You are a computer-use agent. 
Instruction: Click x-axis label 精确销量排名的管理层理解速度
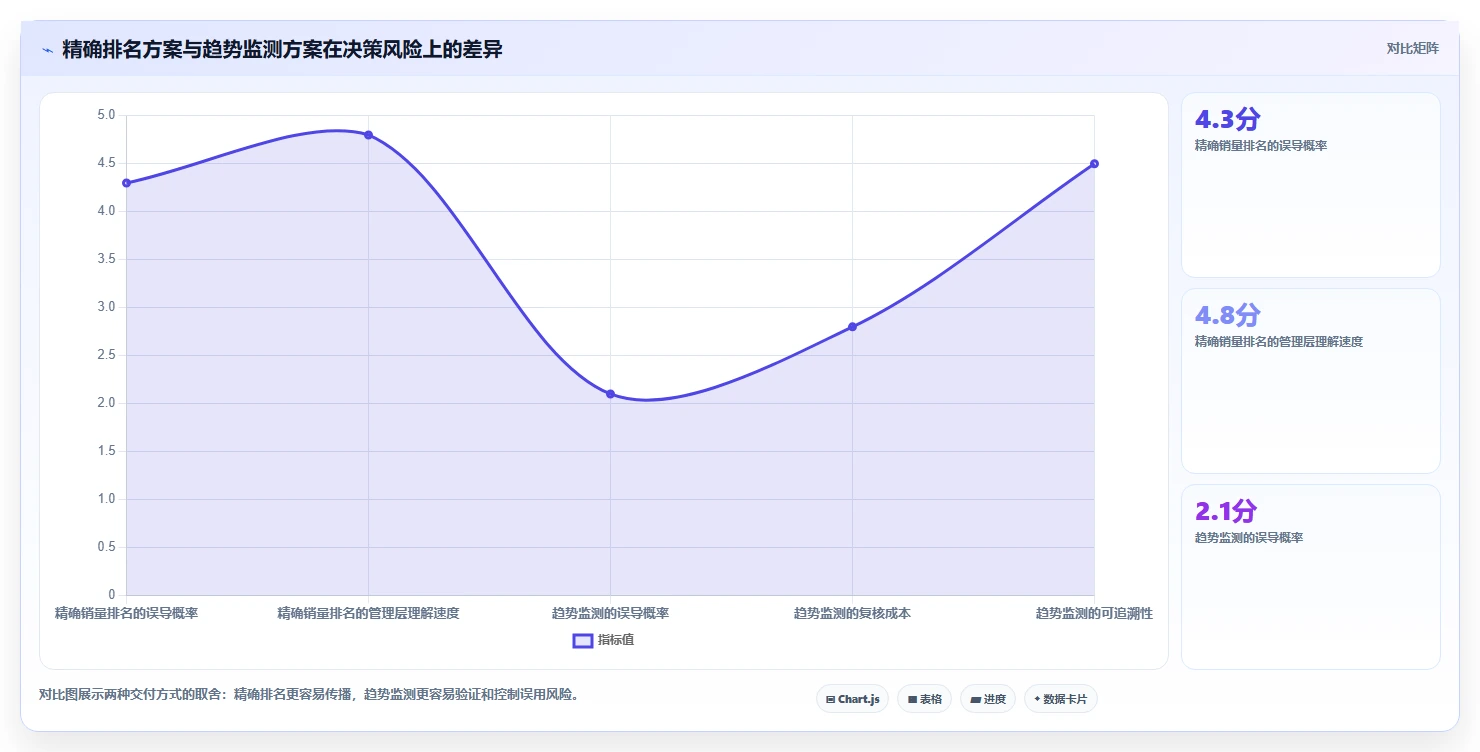(368, 613)
